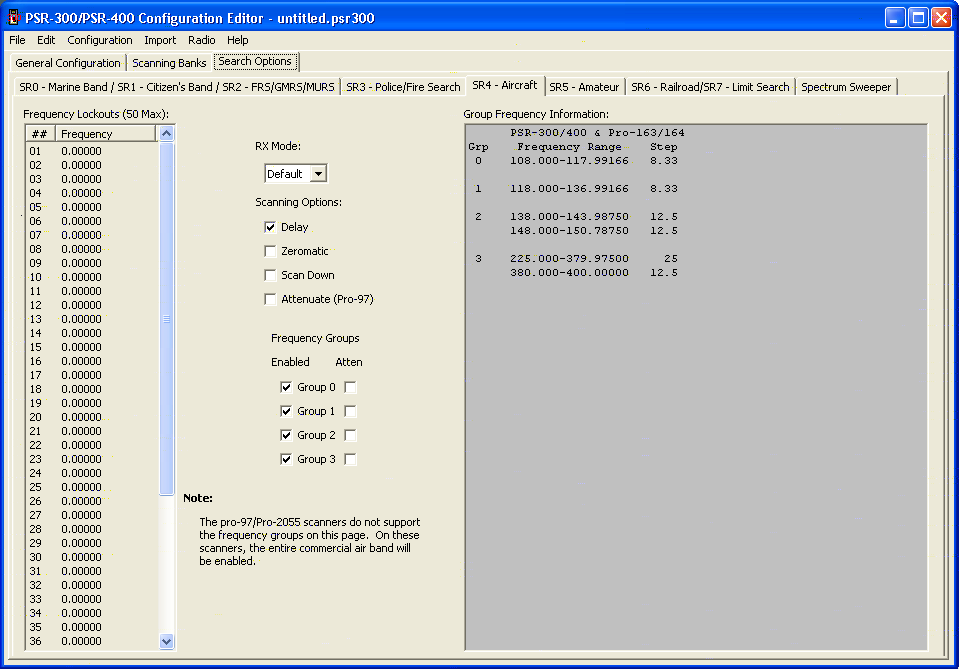The width and height of the screenshot is (959, 669).
Task: Click the application icon in title bar
Action: [x=15, y=18]
